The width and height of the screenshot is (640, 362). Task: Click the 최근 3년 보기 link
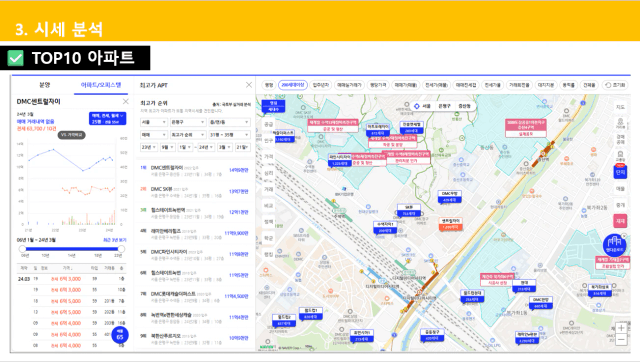pyautogui.click(x=115, y=240)
